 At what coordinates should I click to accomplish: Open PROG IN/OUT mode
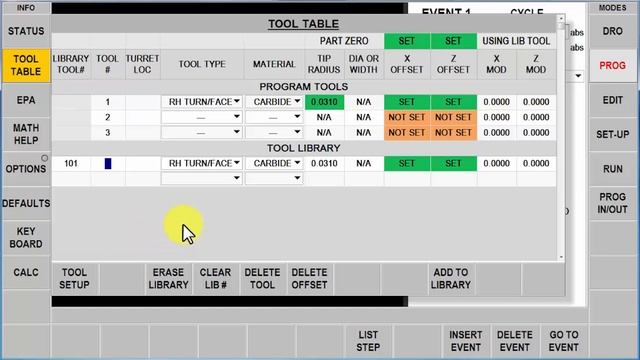pyautogui.click(x=612, y=203)
